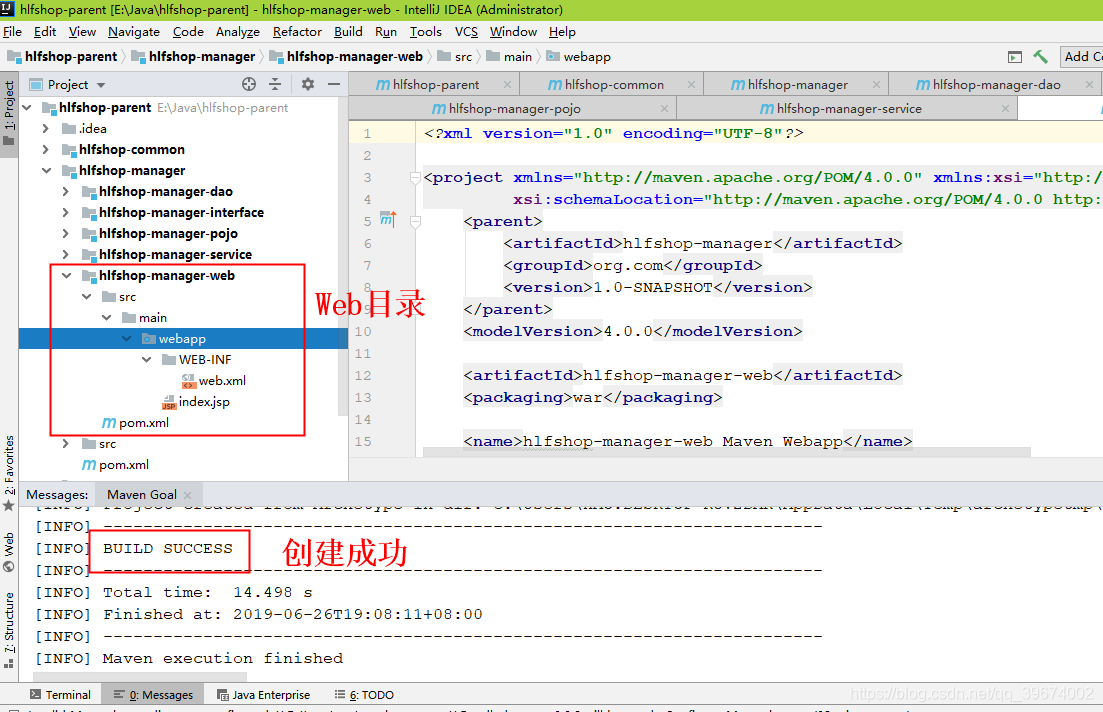Expand hlfshop-manager-service module
The image size is (1103, 712).
click(65, 255)
